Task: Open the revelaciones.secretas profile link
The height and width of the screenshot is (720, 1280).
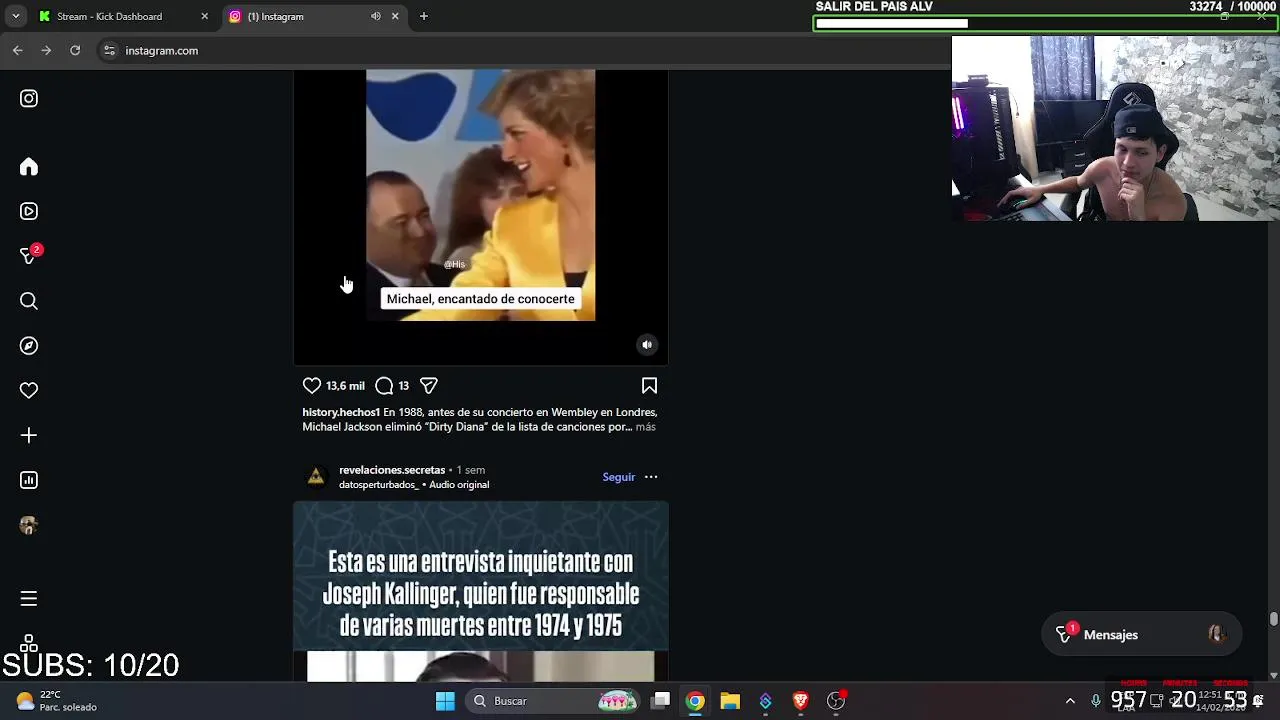Action: point(392,470)
